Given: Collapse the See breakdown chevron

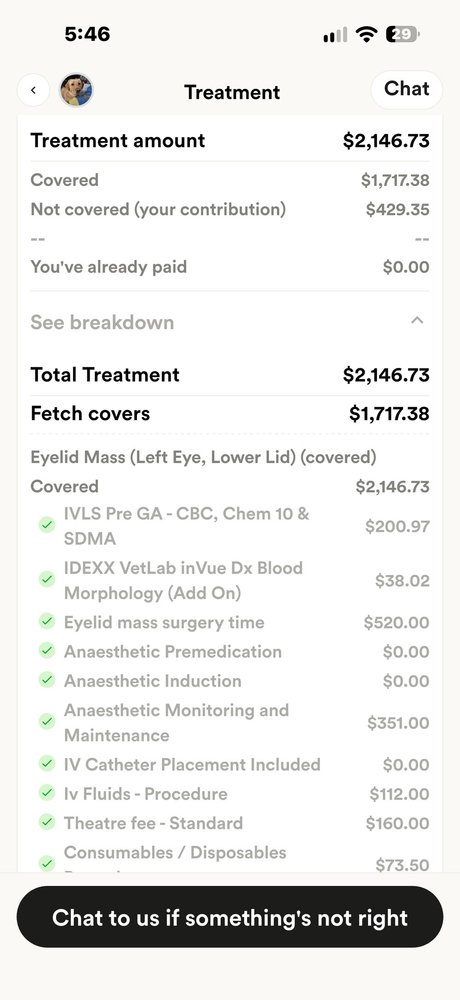Looking at the screenshot, I should pos(417,321).
